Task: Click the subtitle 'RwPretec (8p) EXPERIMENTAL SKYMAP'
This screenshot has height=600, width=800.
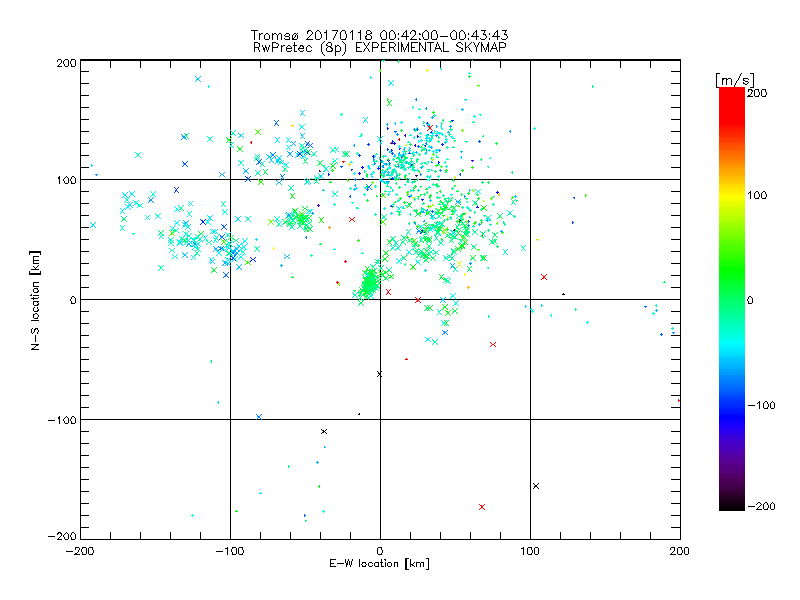Action: (x=380, y=47)
